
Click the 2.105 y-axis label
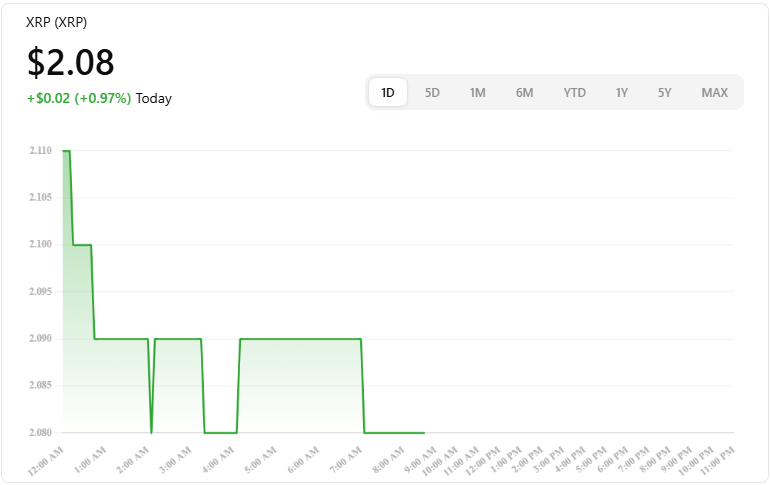(40, 197)
